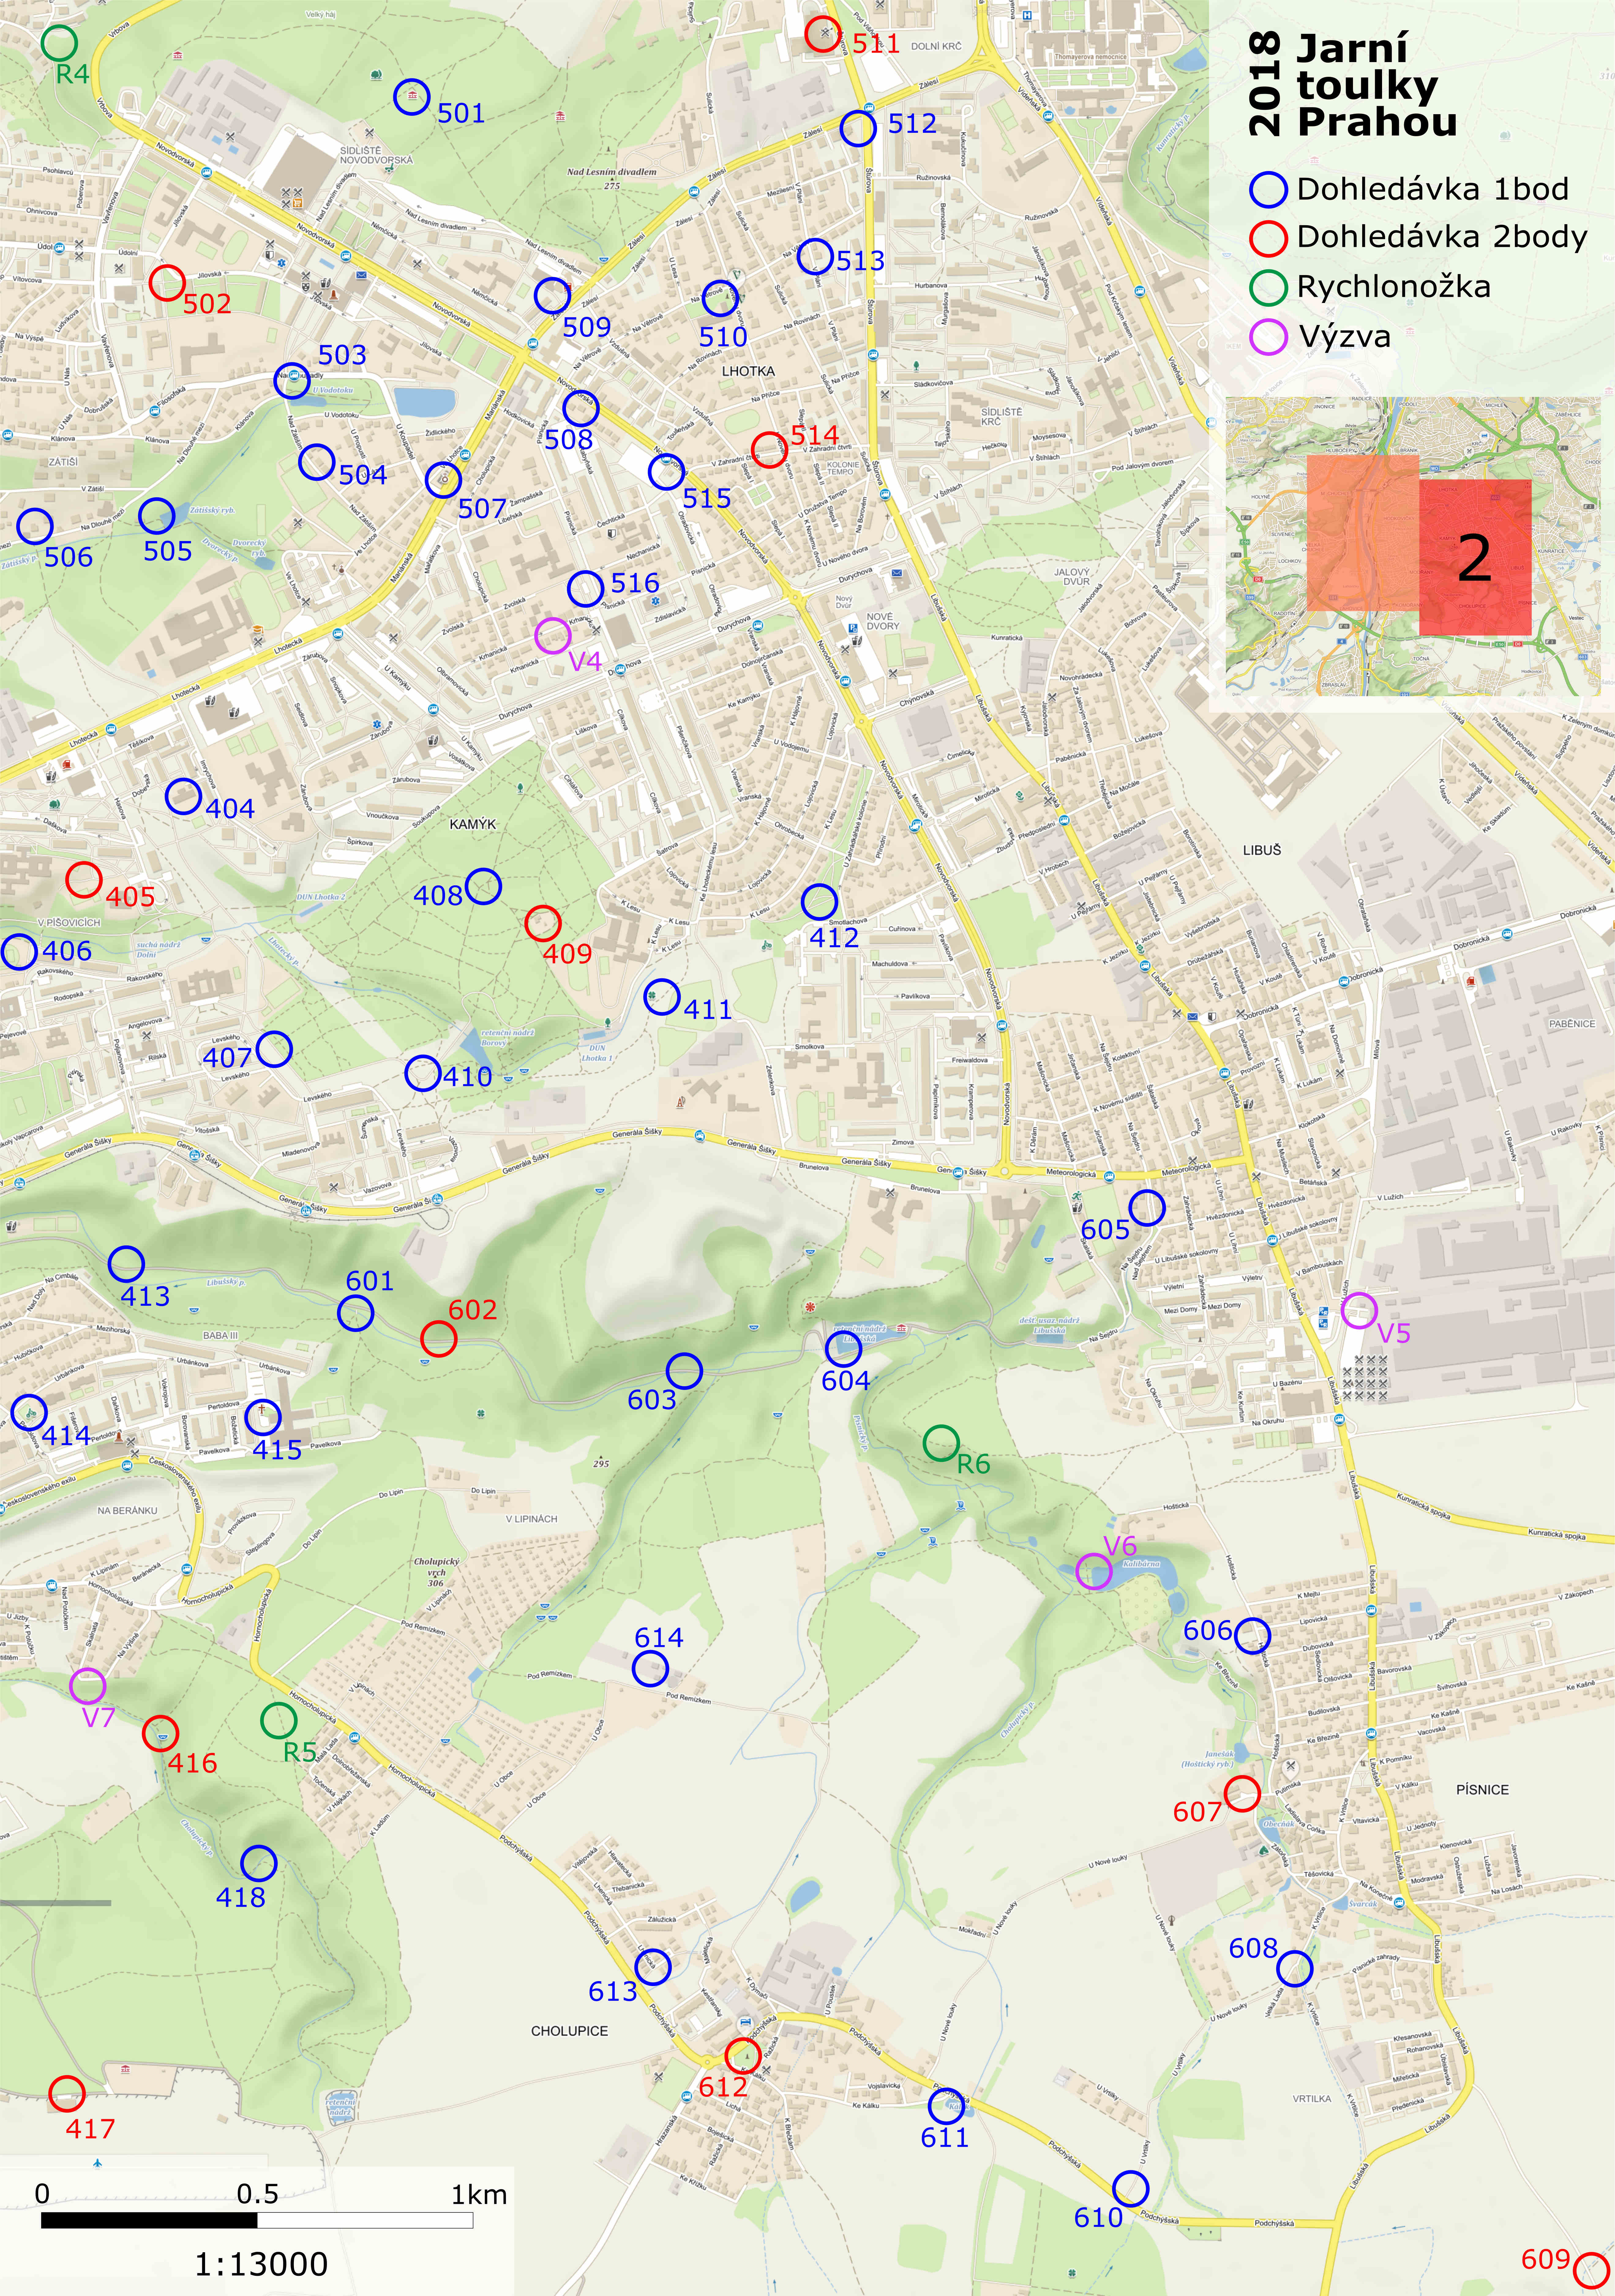Select the blue circle marker 418
The height and width of the screenshot is (2296, 1615).
[259, 1863]
